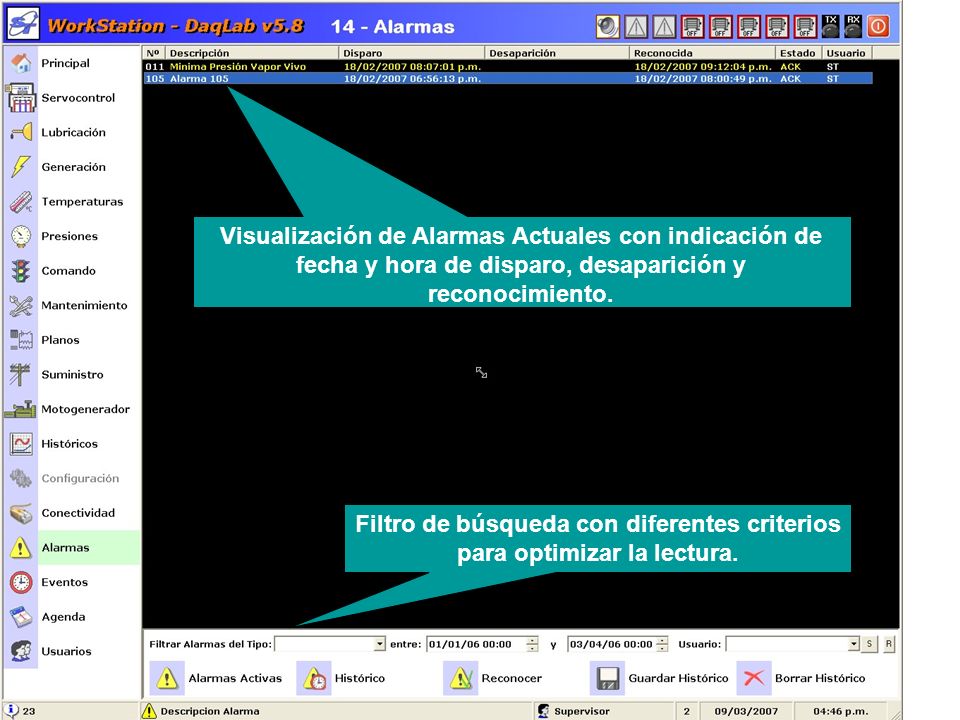Select the Alarmas sidebar entry
This screenshot has width=960, height=720.
[x=72, y=547]
